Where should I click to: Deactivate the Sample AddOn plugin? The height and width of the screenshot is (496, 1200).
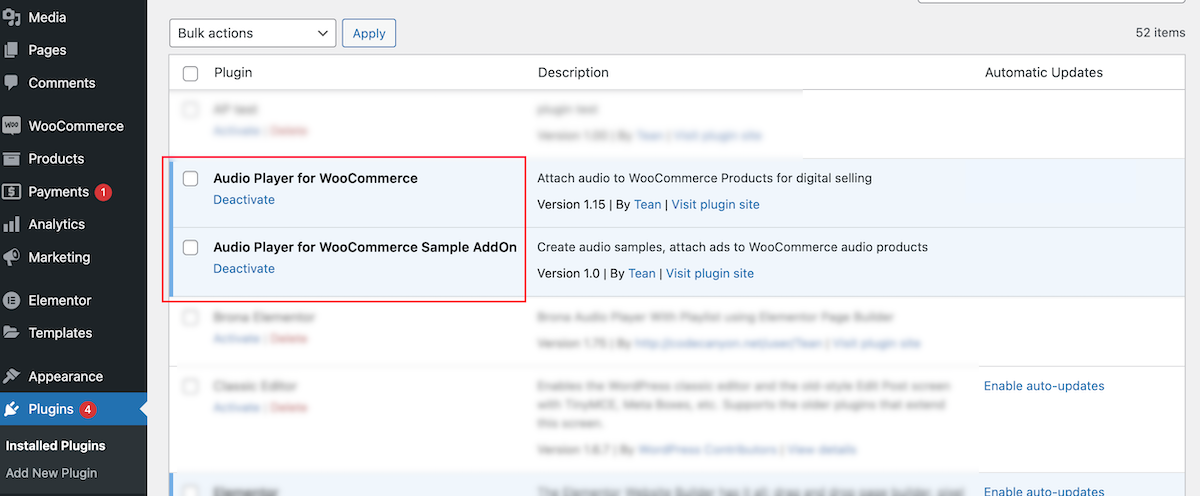tap(244, 269)
